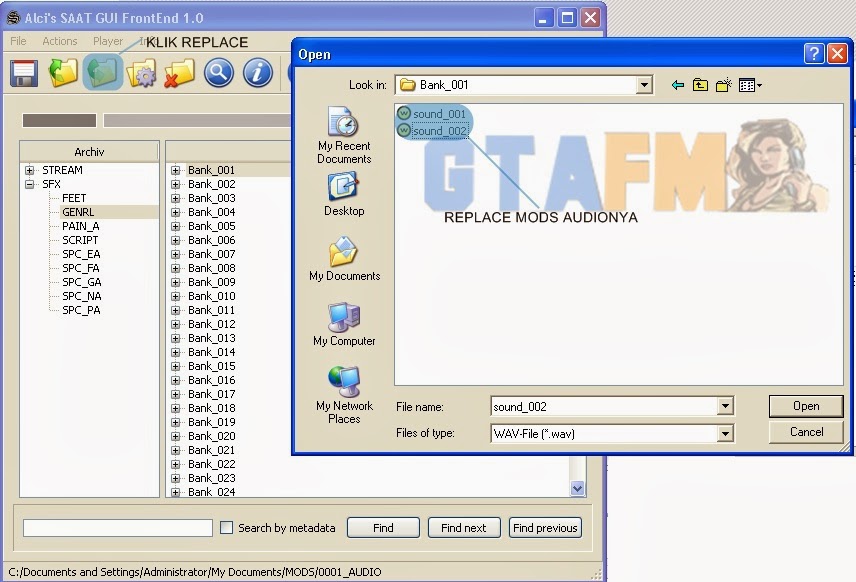Open the File menu
The width and height of the screenshot is (856, 582).
click(x=18, y=41)
